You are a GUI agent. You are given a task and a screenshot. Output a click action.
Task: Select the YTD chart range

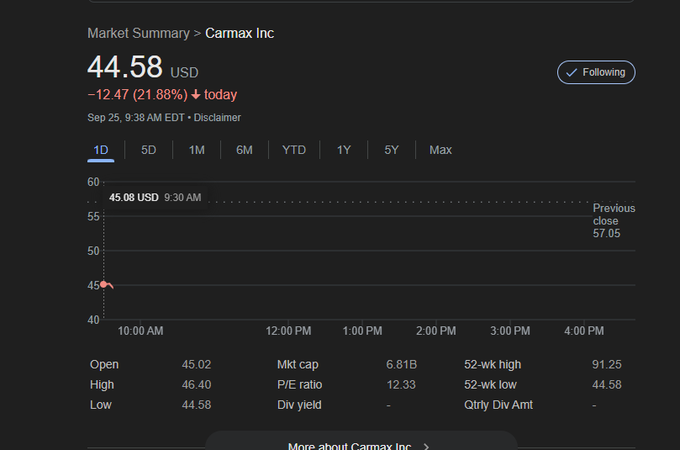(x=294, y=150)
